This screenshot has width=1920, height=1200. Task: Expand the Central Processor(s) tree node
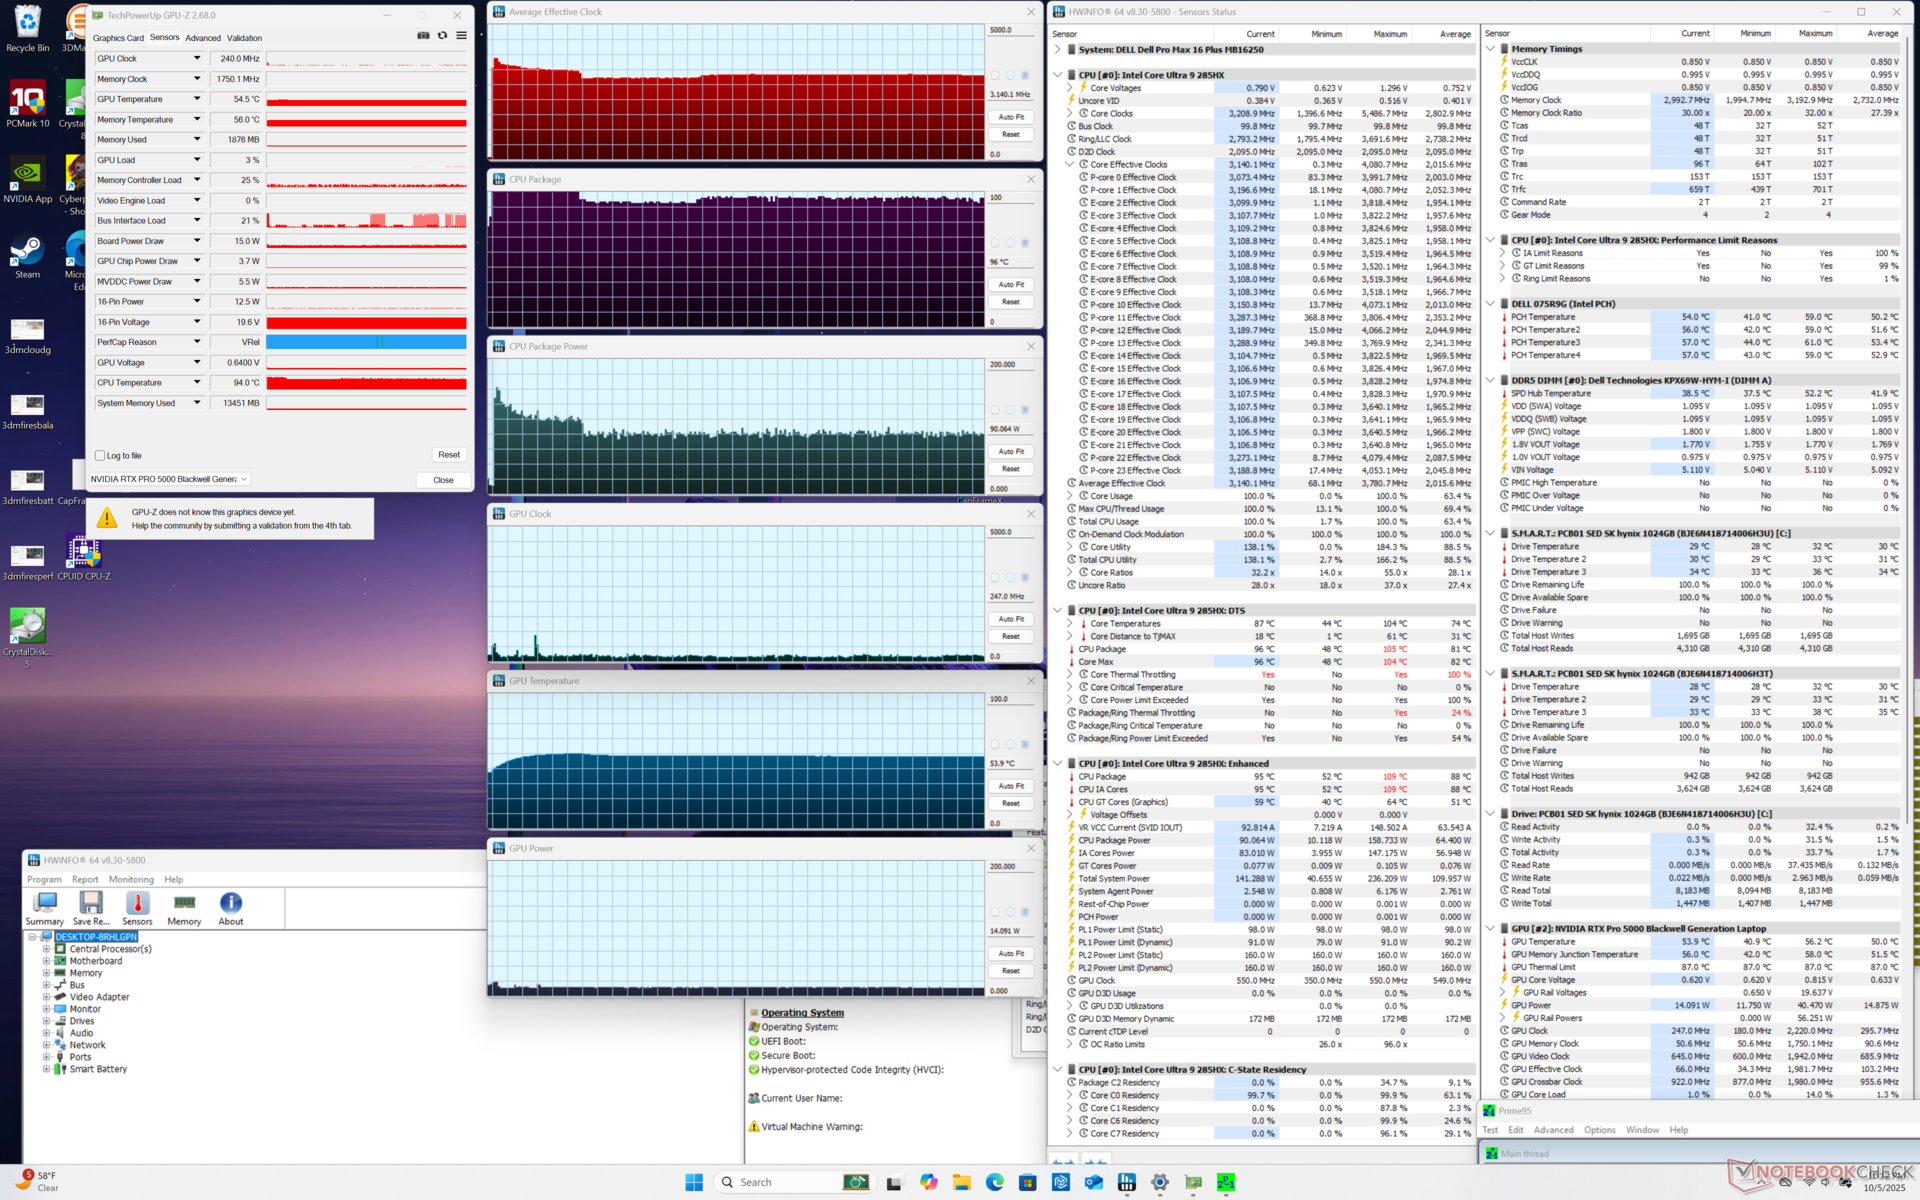click(x=46, y=949)
